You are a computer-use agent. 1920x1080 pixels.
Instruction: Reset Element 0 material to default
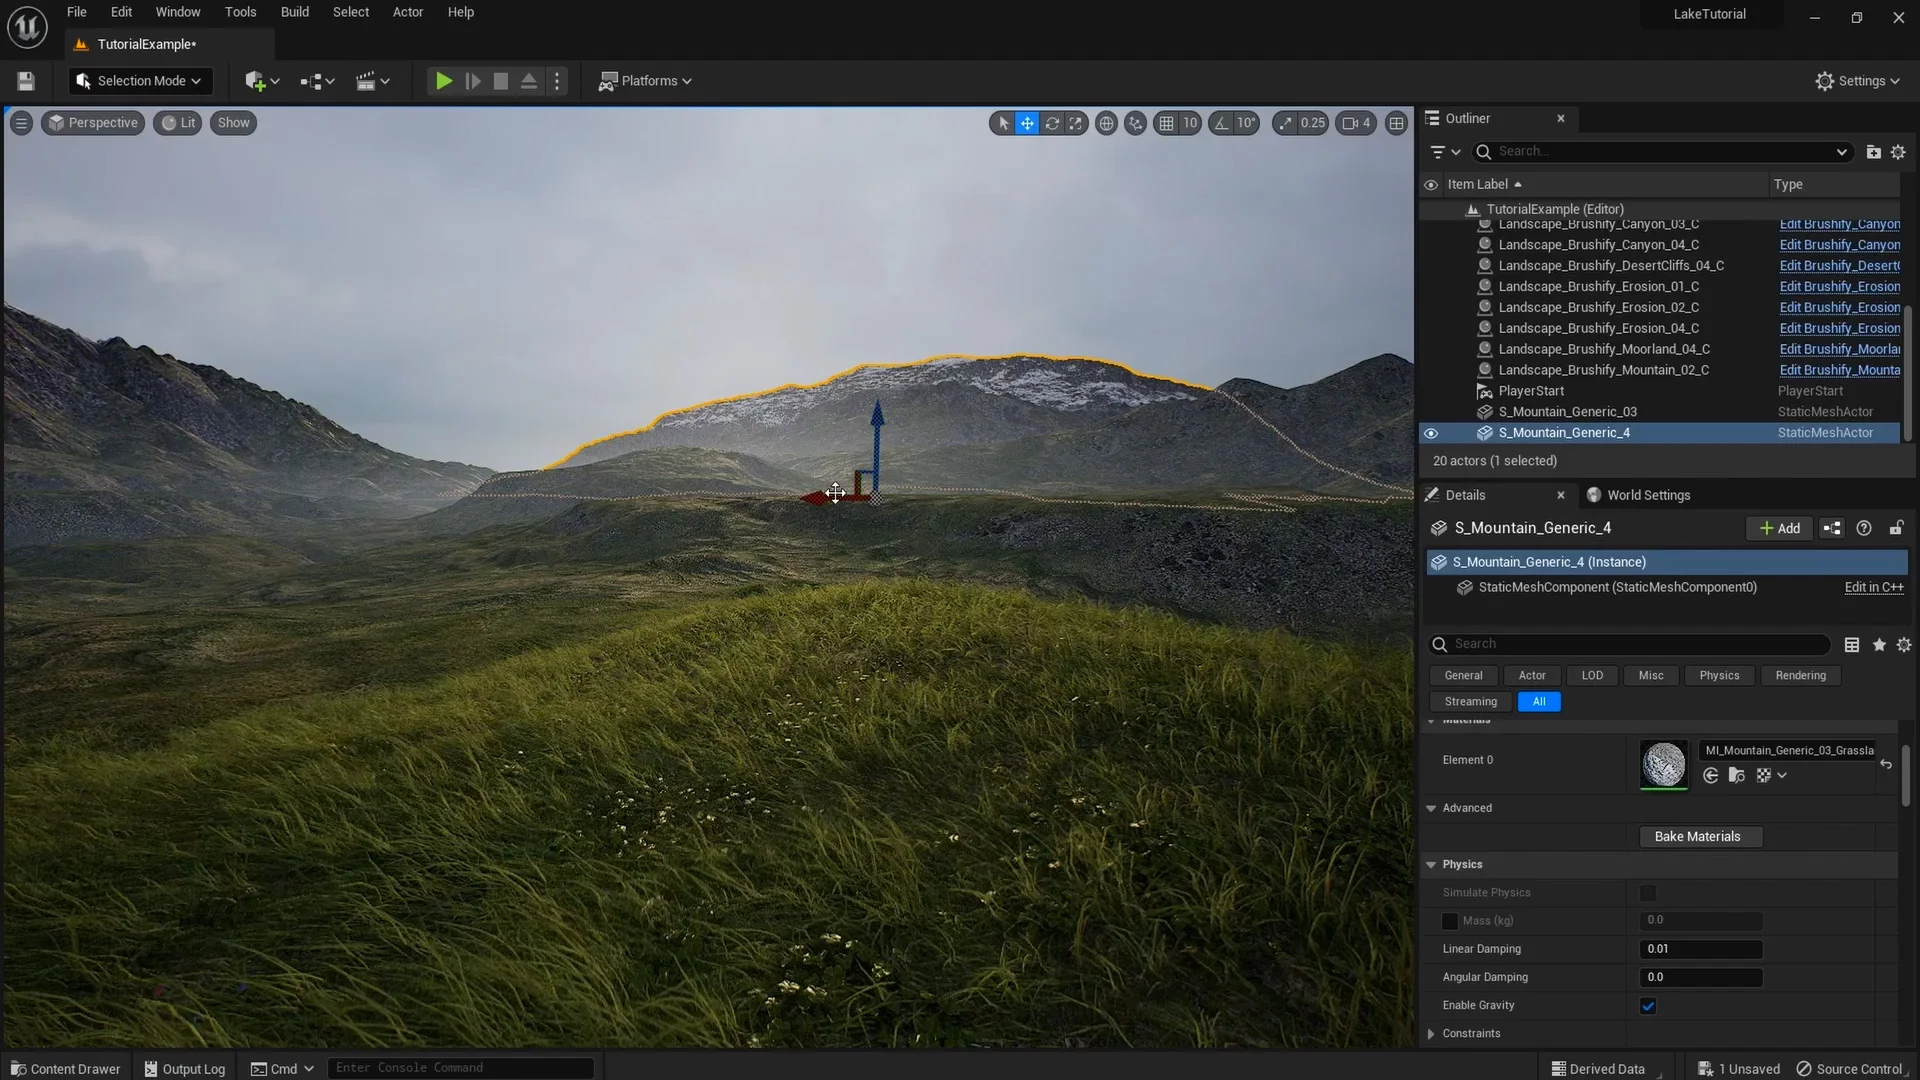(x=1886, y=764)
